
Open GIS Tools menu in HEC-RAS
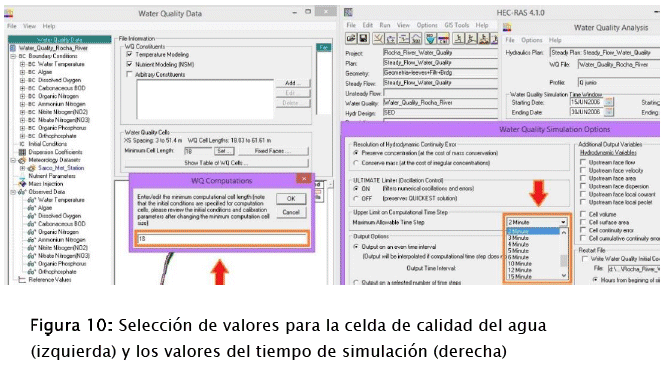click(457, 25)
